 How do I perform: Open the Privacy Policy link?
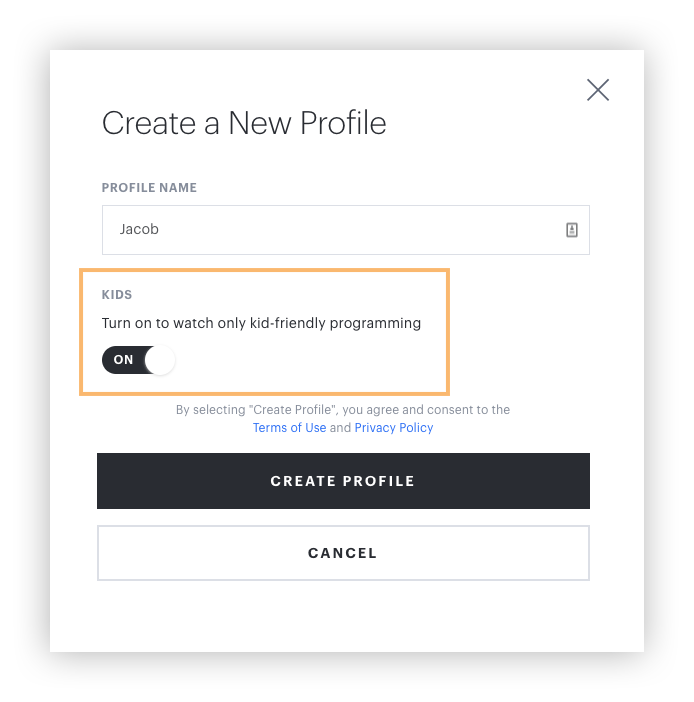pos(394,428)
